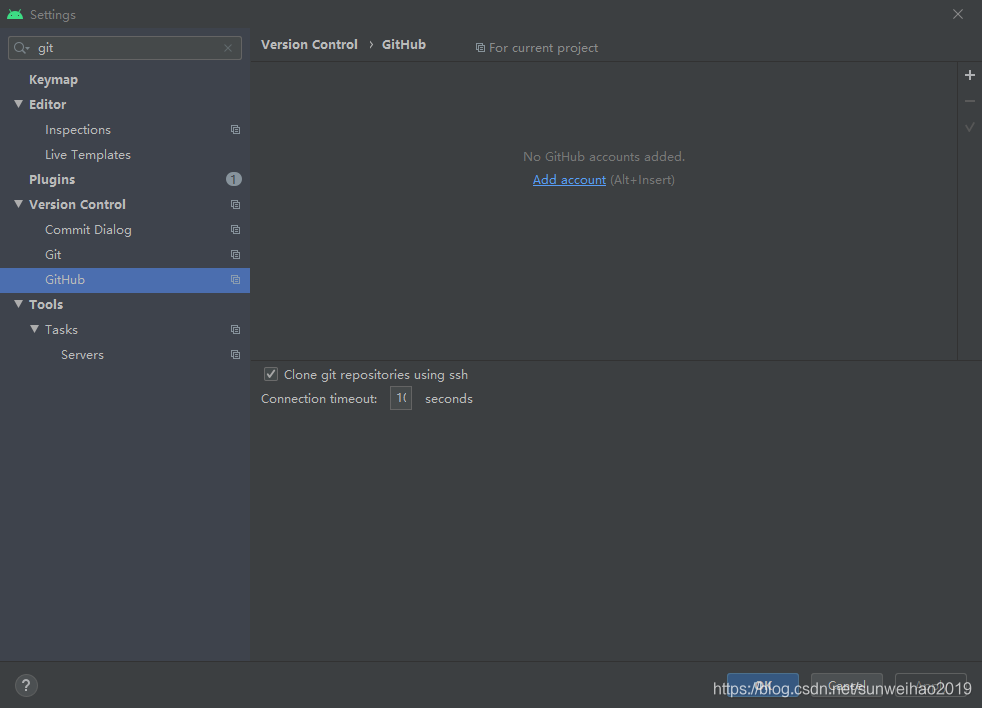
Task: Clear the git search text
Action: (228, 48)
